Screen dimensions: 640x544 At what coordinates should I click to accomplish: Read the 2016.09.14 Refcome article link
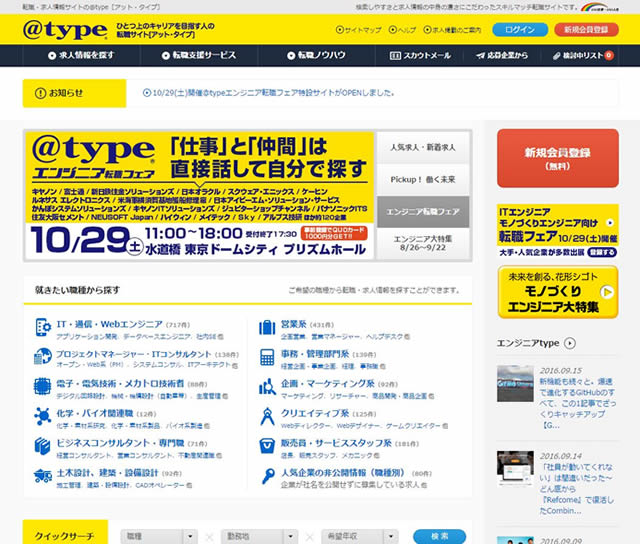tap(576, 489)
